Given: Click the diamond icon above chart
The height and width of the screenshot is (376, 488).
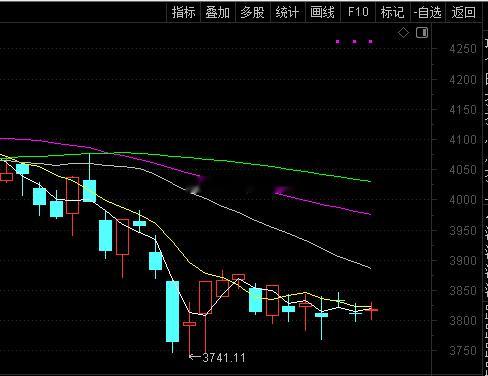Looking at the screenshot, I should point(403,33).
